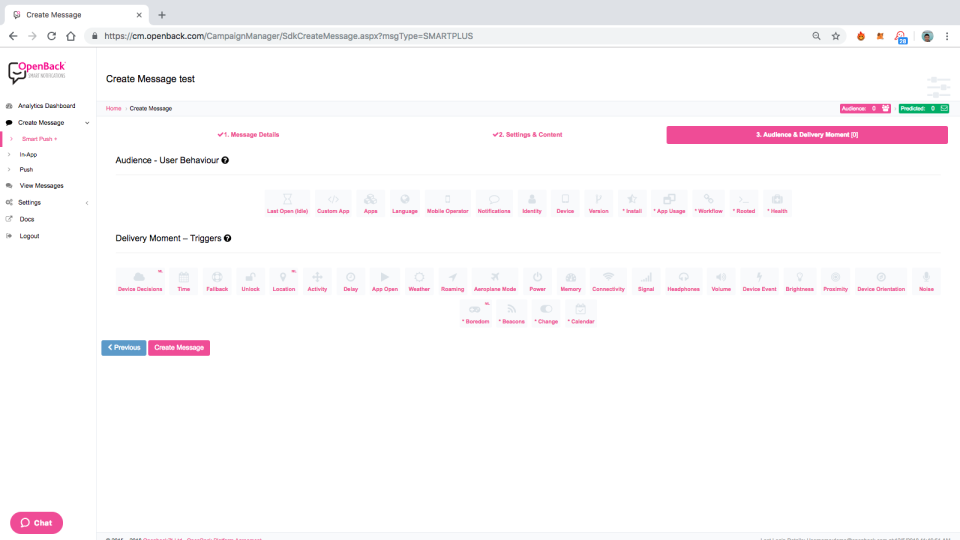Add the Boredom trigger
The height and width of the screenshot is (540, 960).
click(476, 313)
